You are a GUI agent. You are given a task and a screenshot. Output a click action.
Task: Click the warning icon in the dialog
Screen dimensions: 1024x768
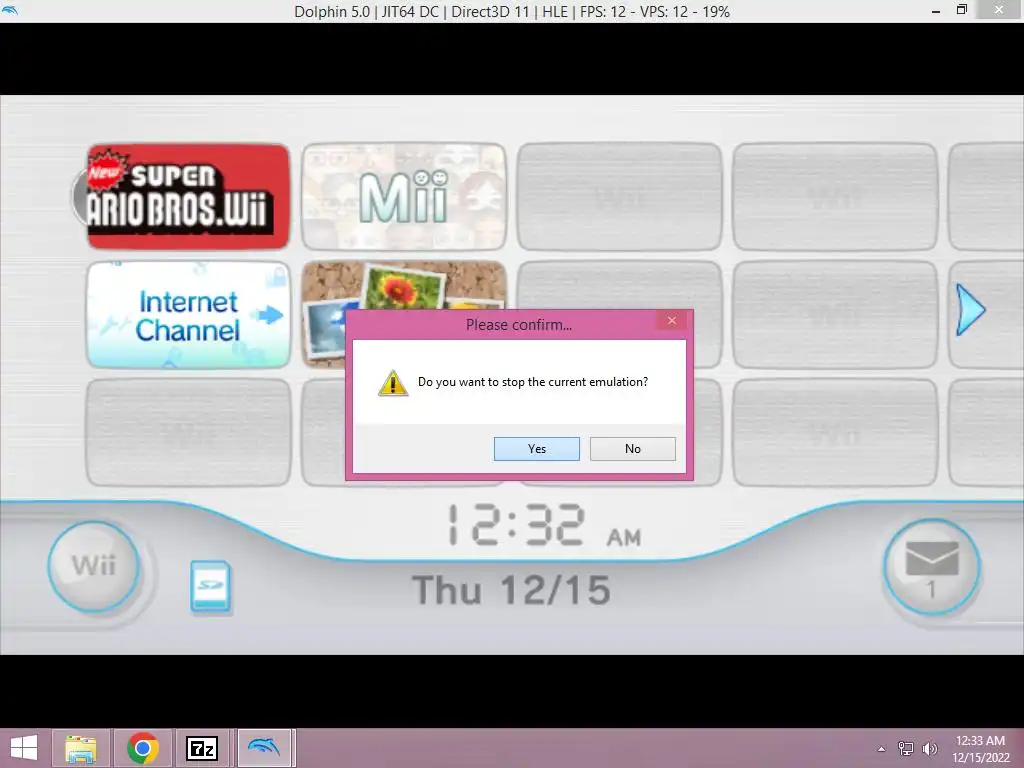(392, 383)
